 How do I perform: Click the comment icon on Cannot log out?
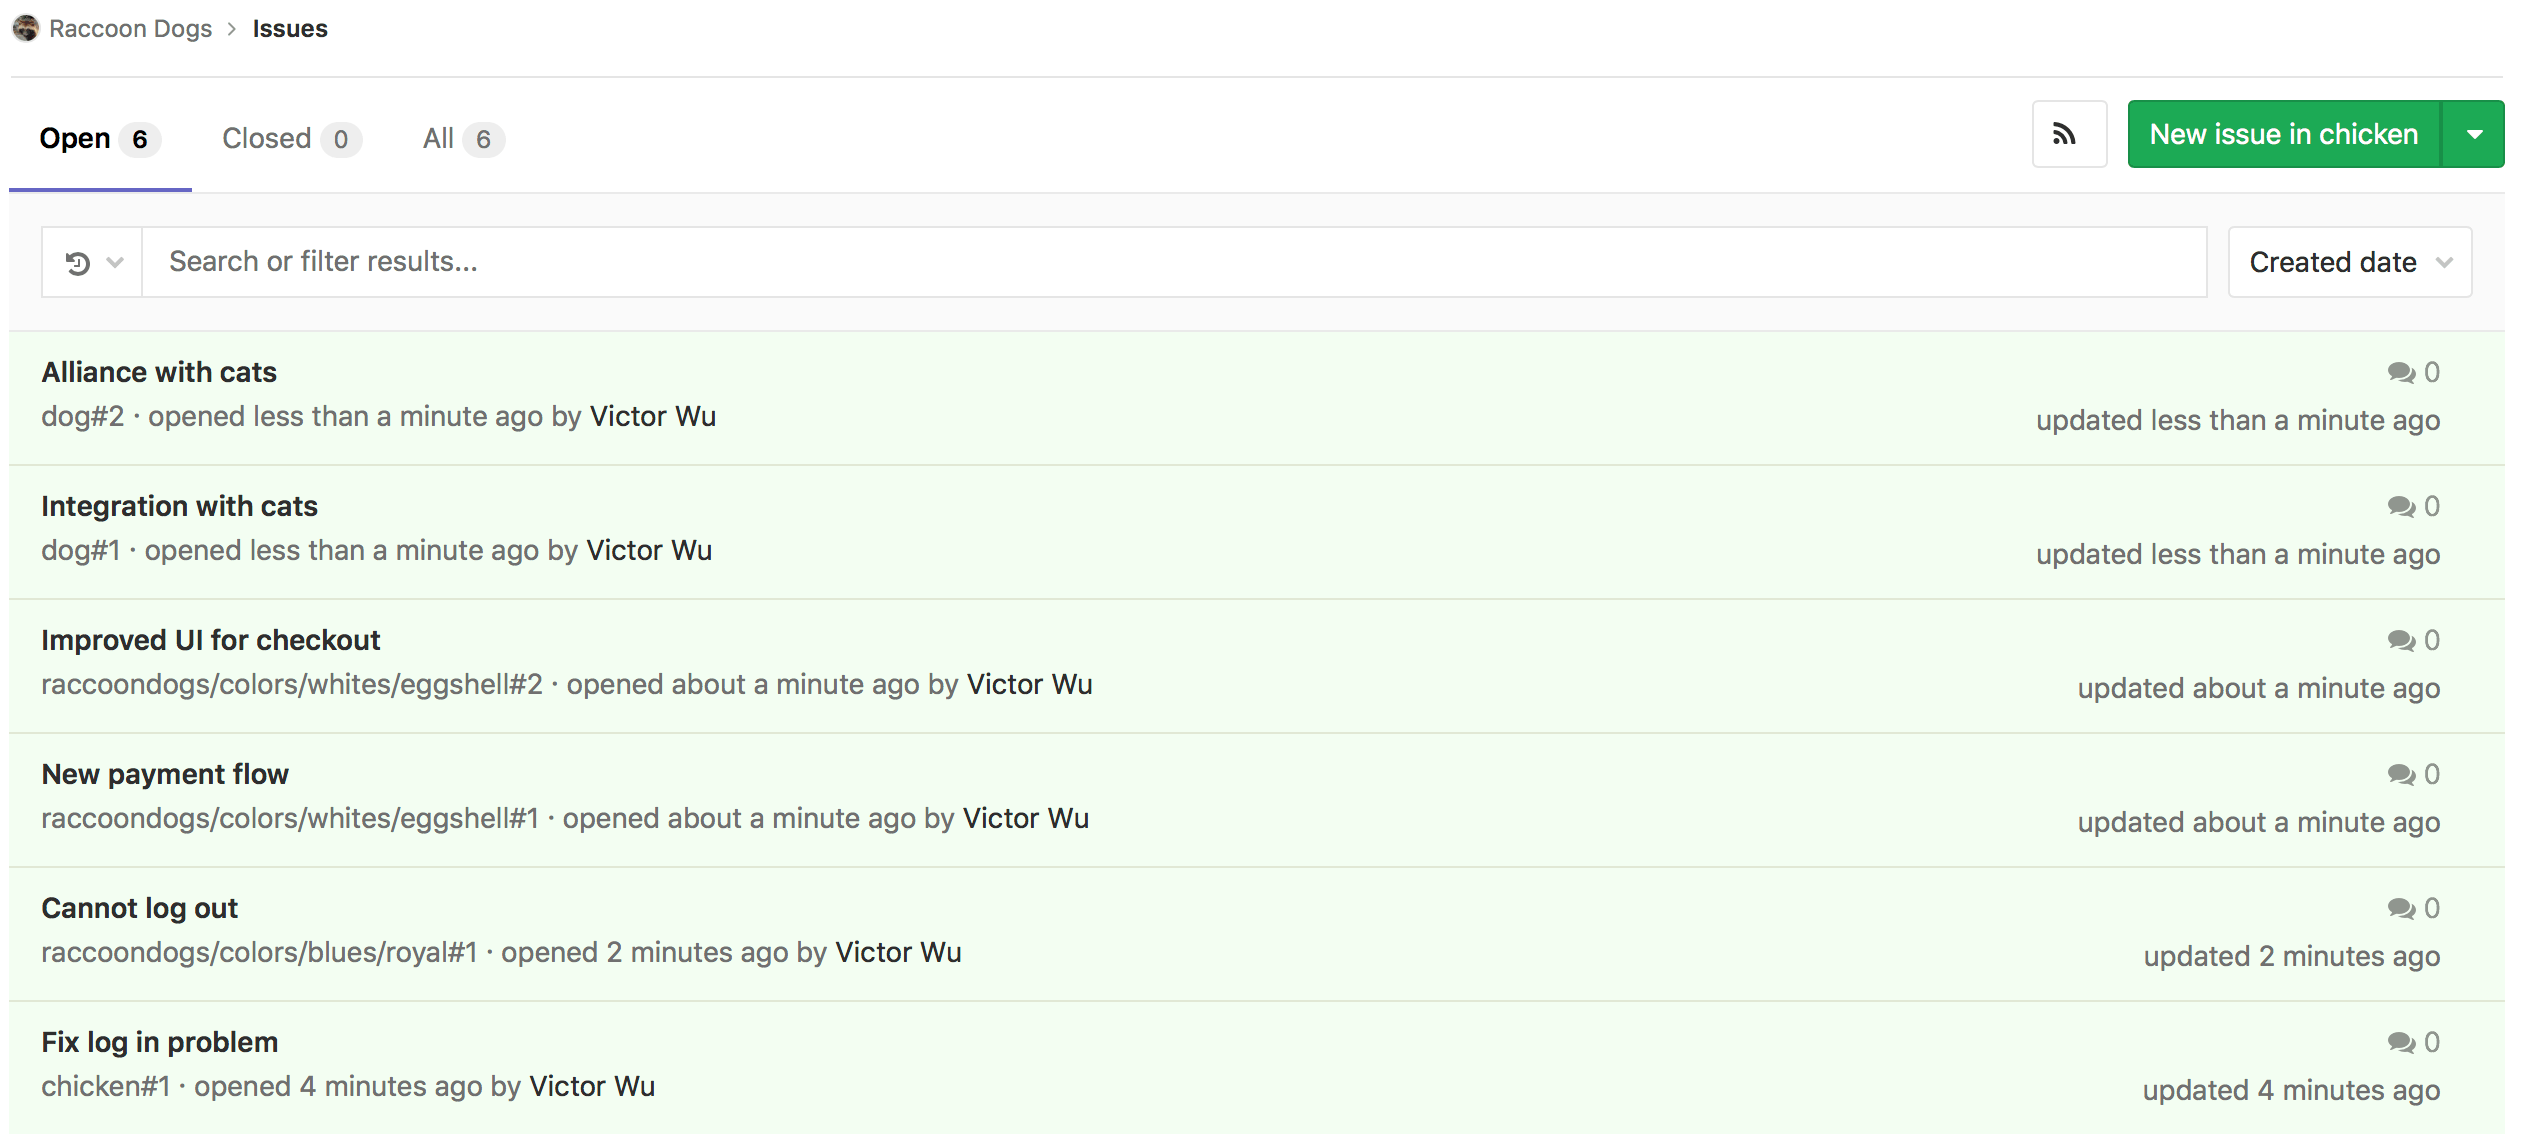2400,907
